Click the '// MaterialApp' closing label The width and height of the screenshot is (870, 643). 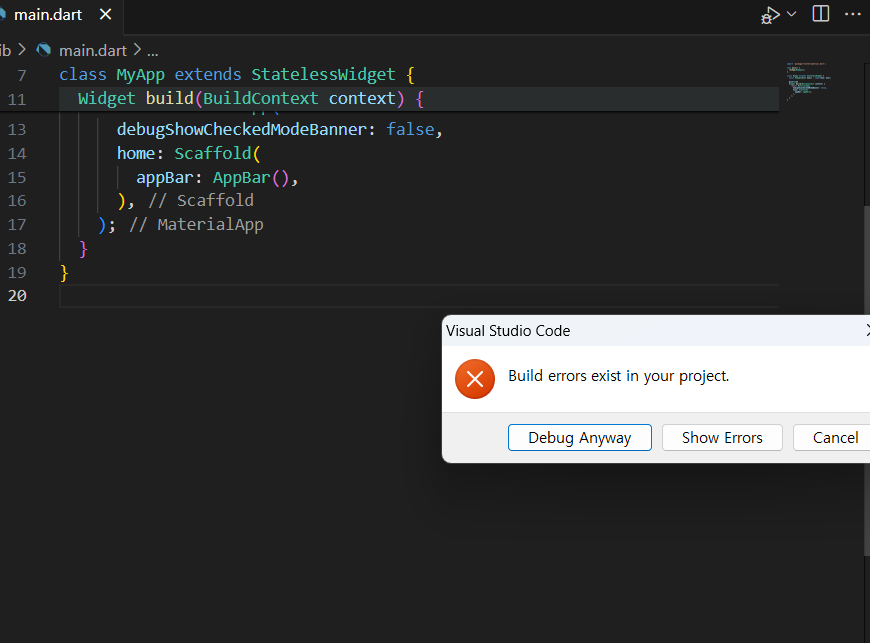click(196, 225)
